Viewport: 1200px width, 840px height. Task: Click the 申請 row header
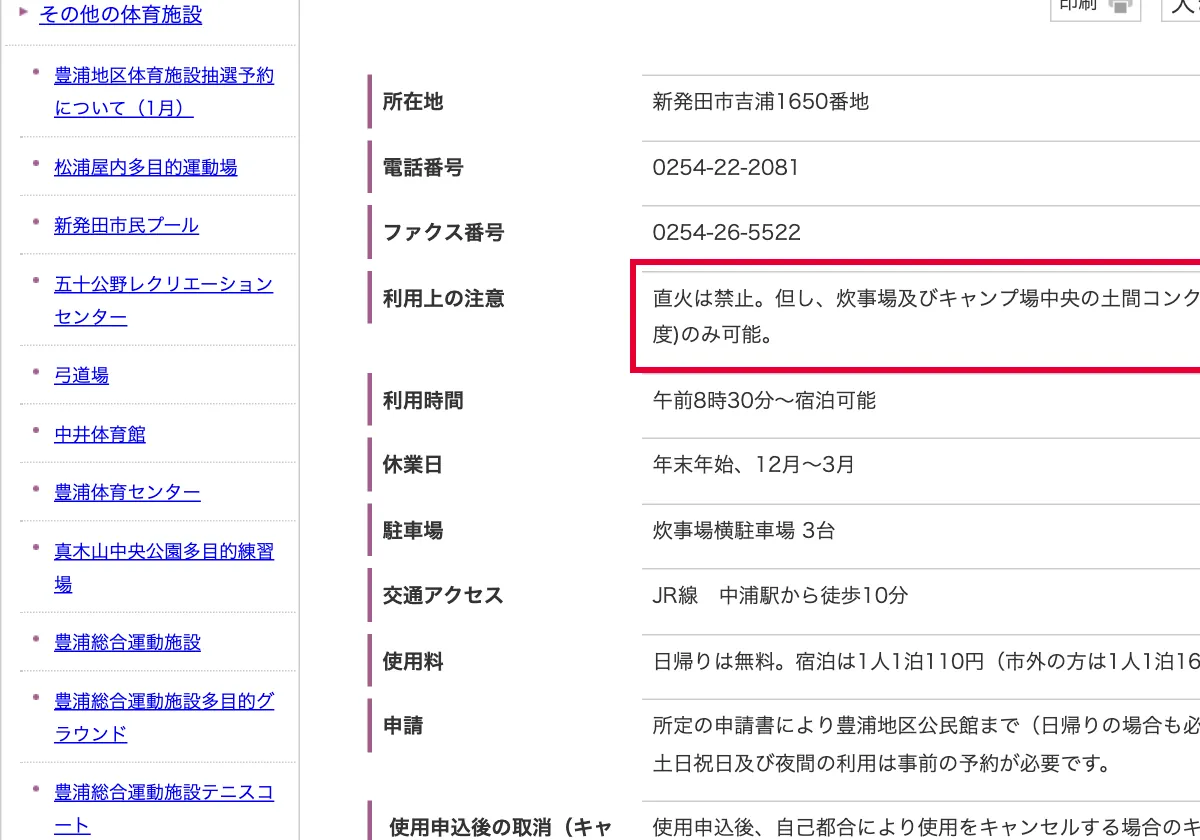tap(403, 726)
